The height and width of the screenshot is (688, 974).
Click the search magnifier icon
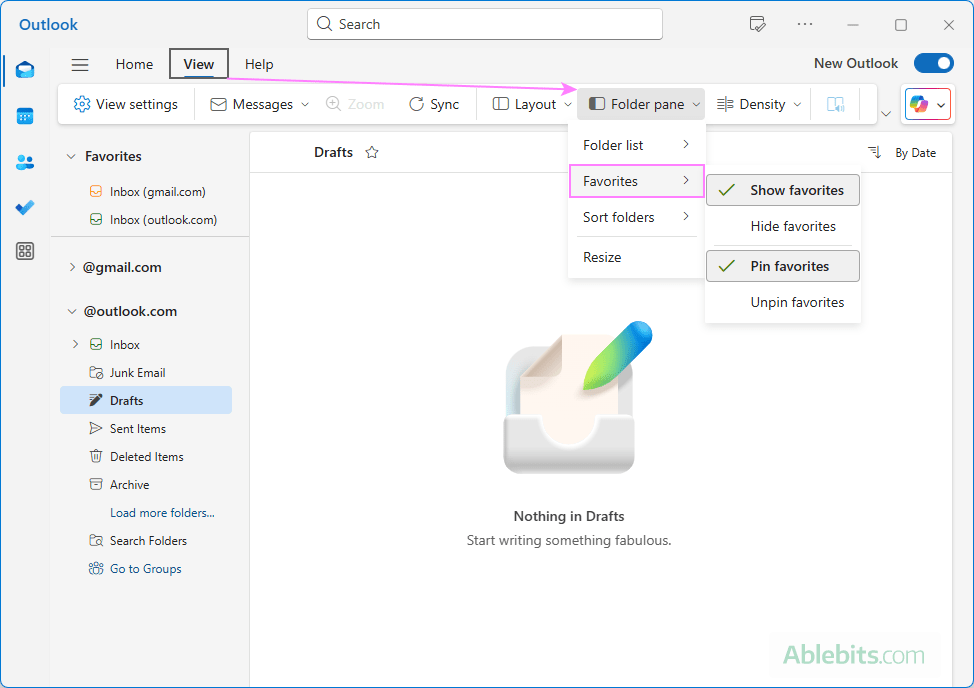coord(324,24)
